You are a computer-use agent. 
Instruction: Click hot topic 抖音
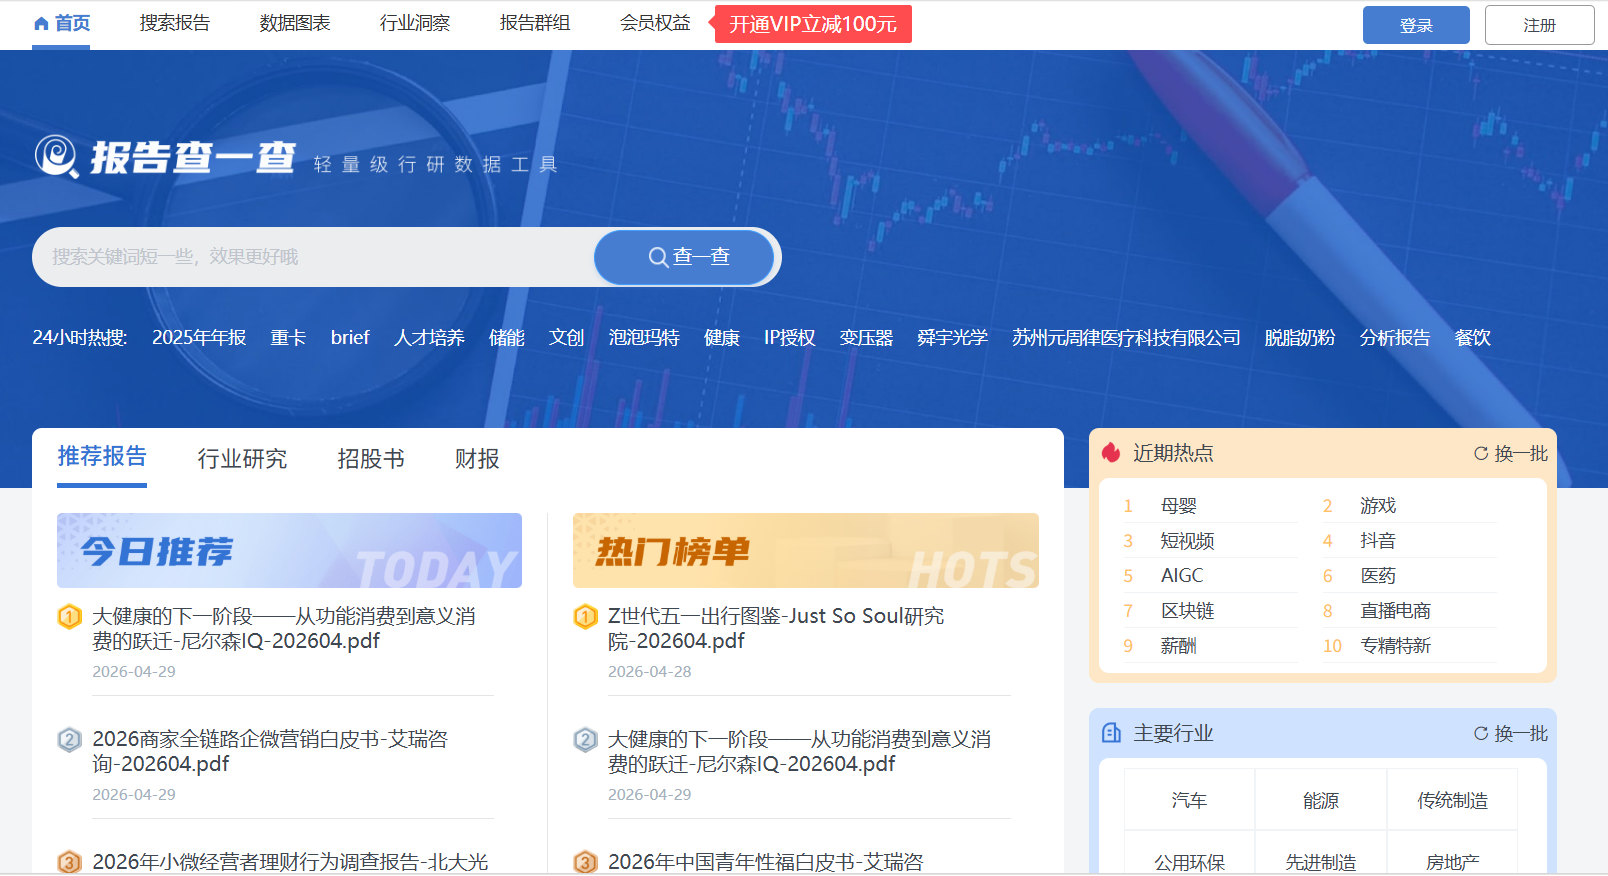point(1378,541)
